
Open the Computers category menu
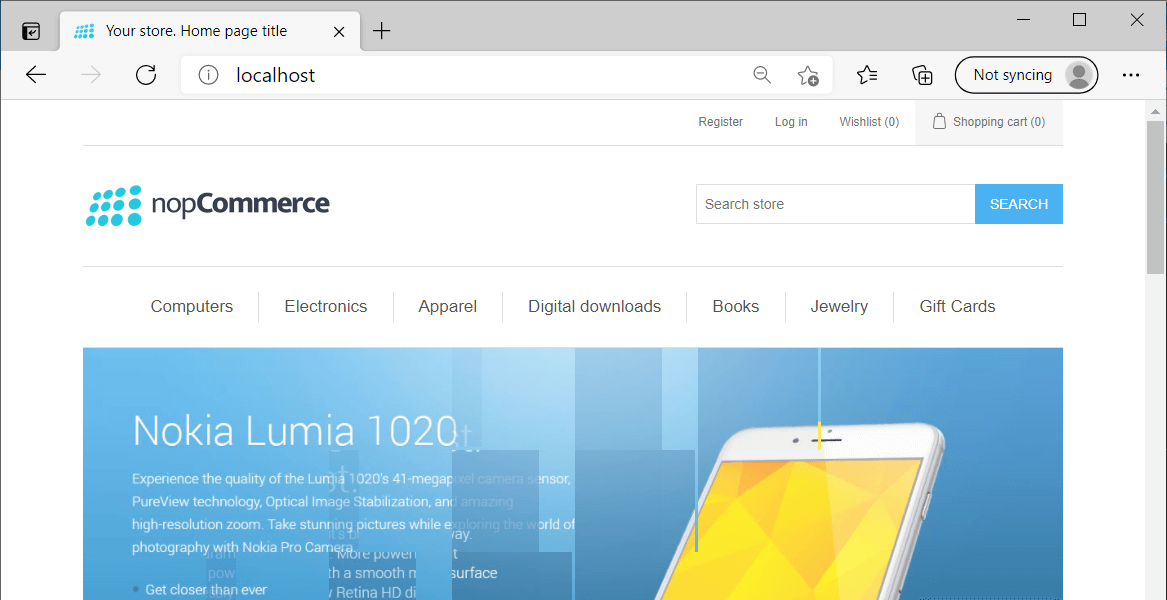point(192,306)
